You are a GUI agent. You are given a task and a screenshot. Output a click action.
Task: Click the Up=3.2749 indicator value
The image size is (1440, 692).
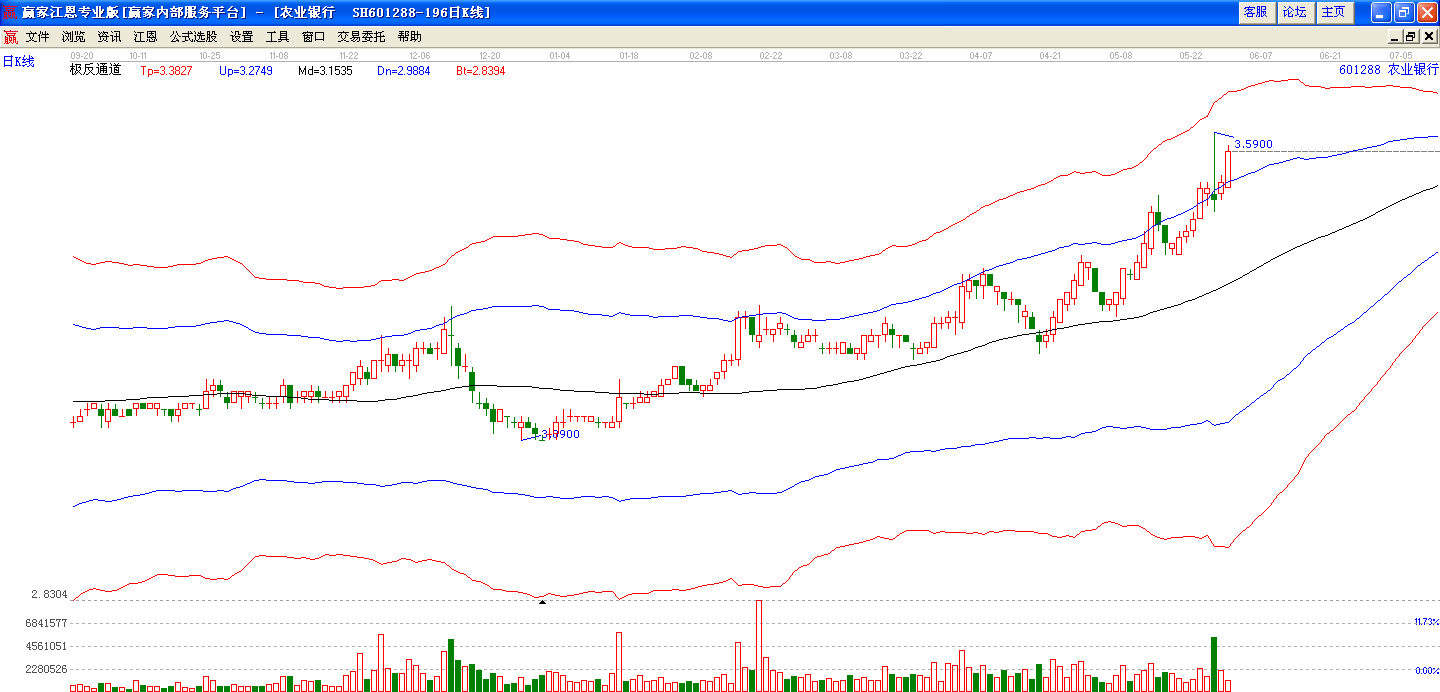coord(246,71)
